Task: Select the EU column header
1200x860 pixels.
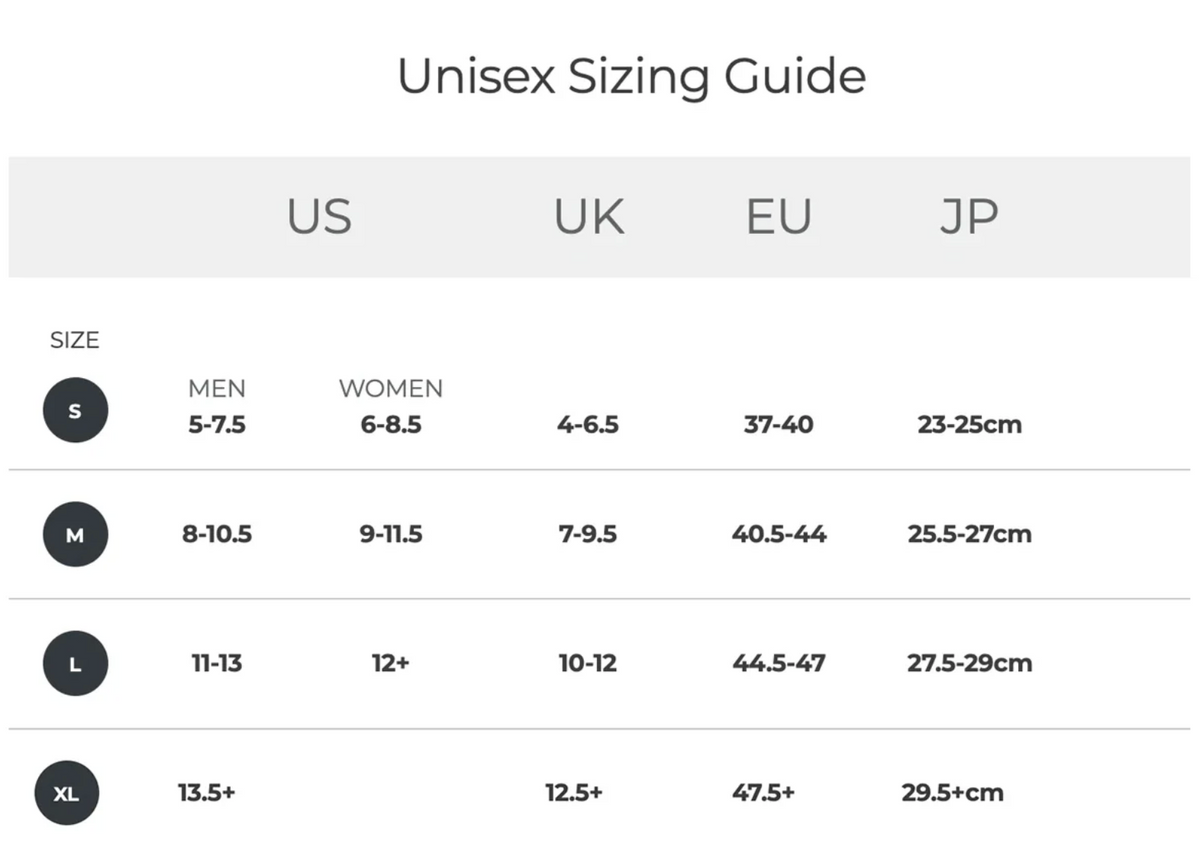Action: 778,217
